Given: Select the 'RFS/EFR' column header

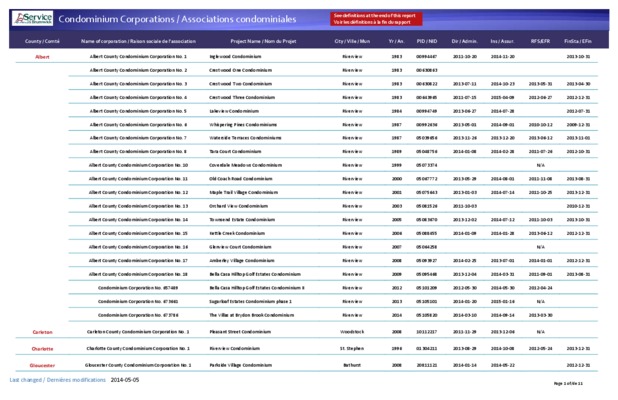Looking at the screenshot, I should pyautogui.click(x=540, y=41).
